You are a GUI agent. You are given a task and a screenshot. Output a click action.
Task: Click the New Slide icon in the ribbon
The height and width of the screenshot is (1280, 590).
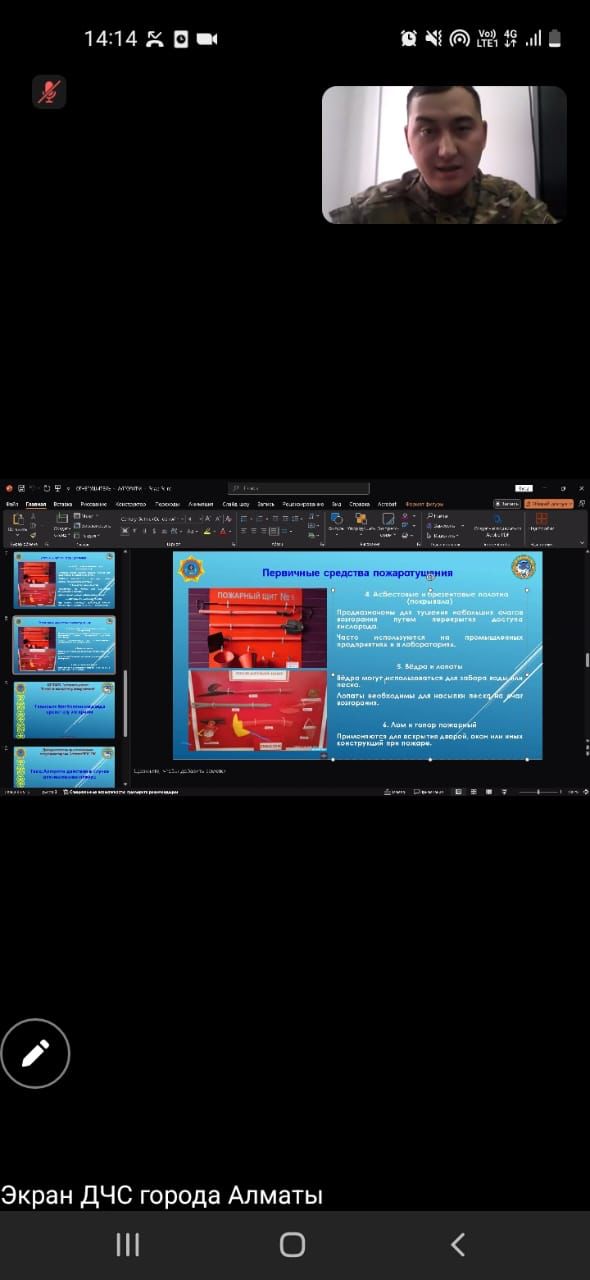pos(61,519)
